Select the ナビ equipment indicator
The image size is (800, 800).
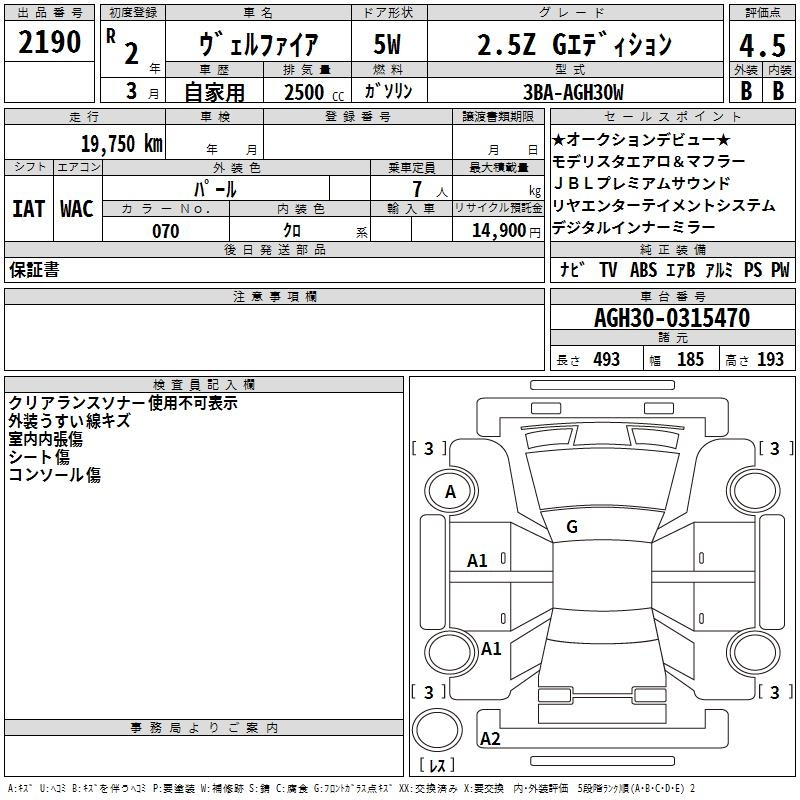pos(571,270)
